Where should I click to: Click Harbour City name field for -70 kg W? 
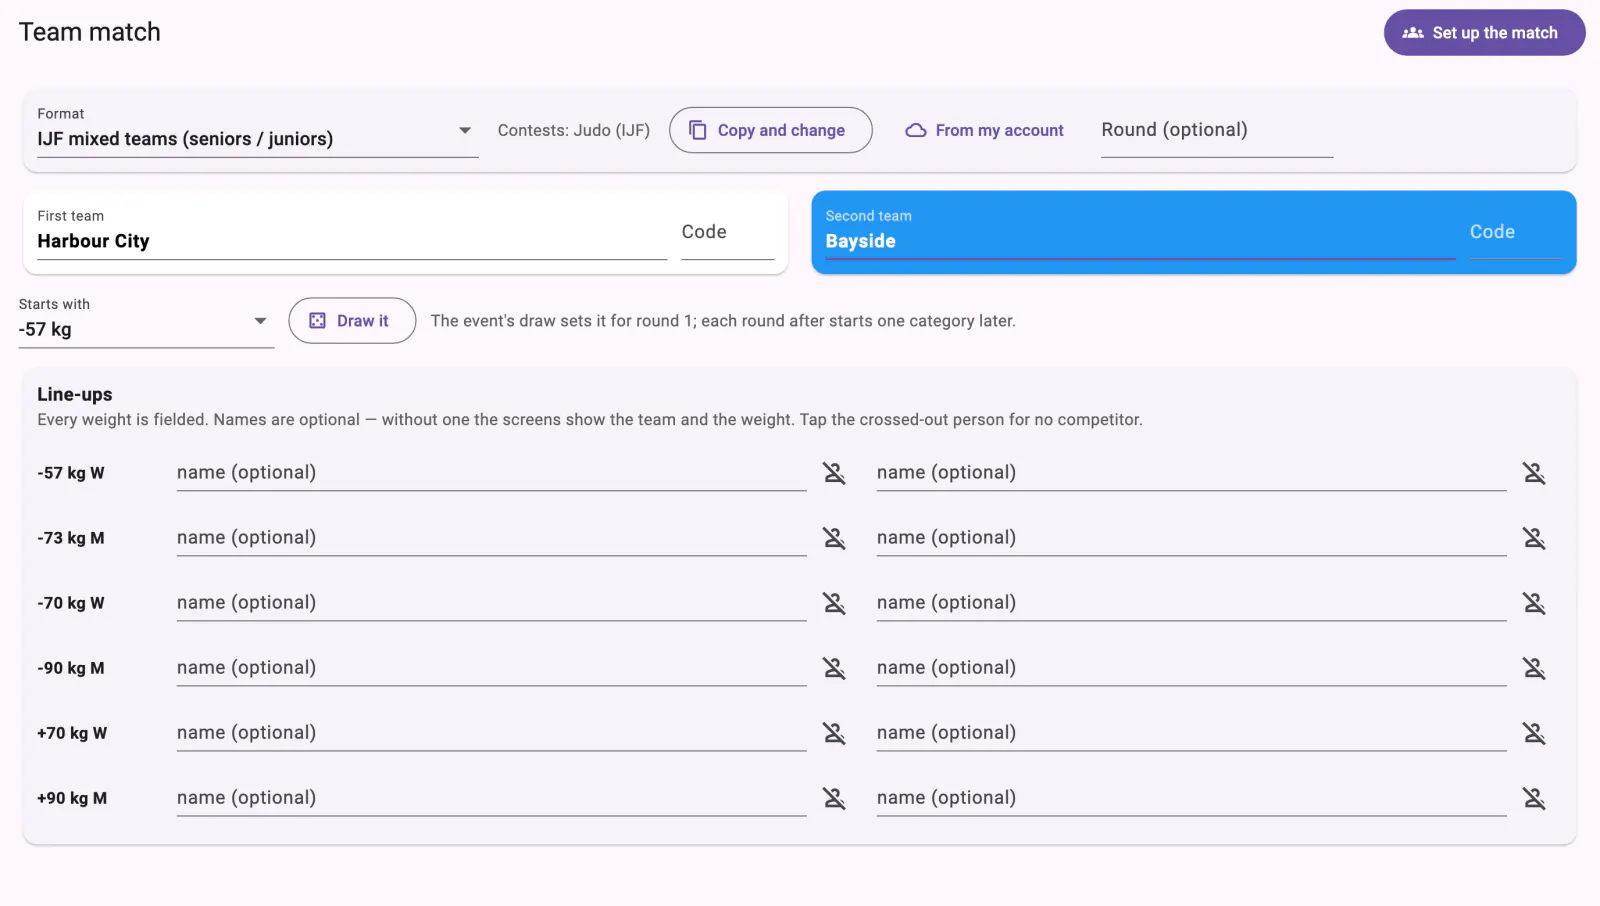click(x=491, y=603)
